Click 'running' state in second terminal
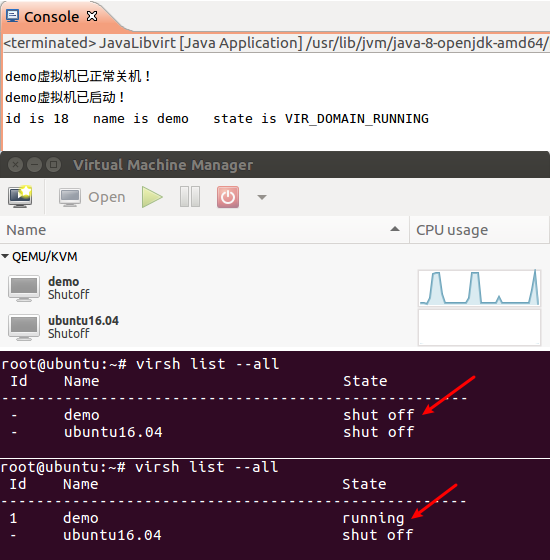This screenshot has height=560, width=550. click(373, 519)
